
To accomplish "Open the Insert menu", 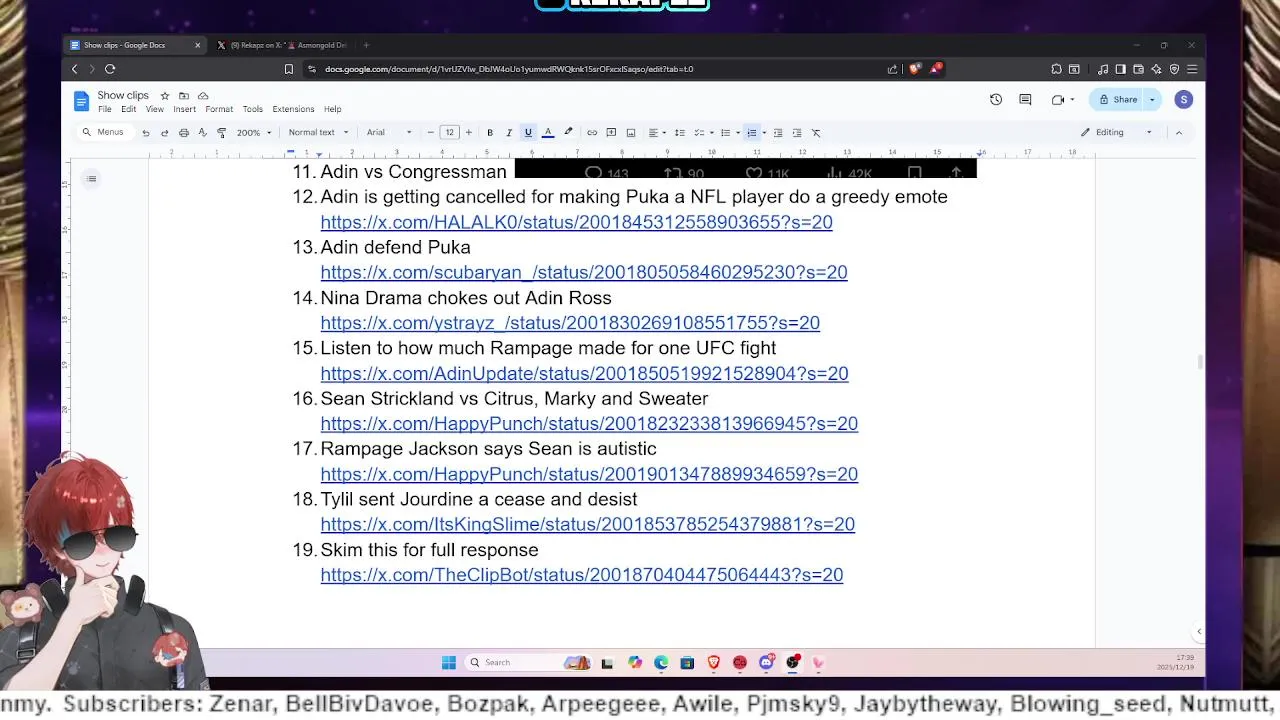I will tap(185, 109).
